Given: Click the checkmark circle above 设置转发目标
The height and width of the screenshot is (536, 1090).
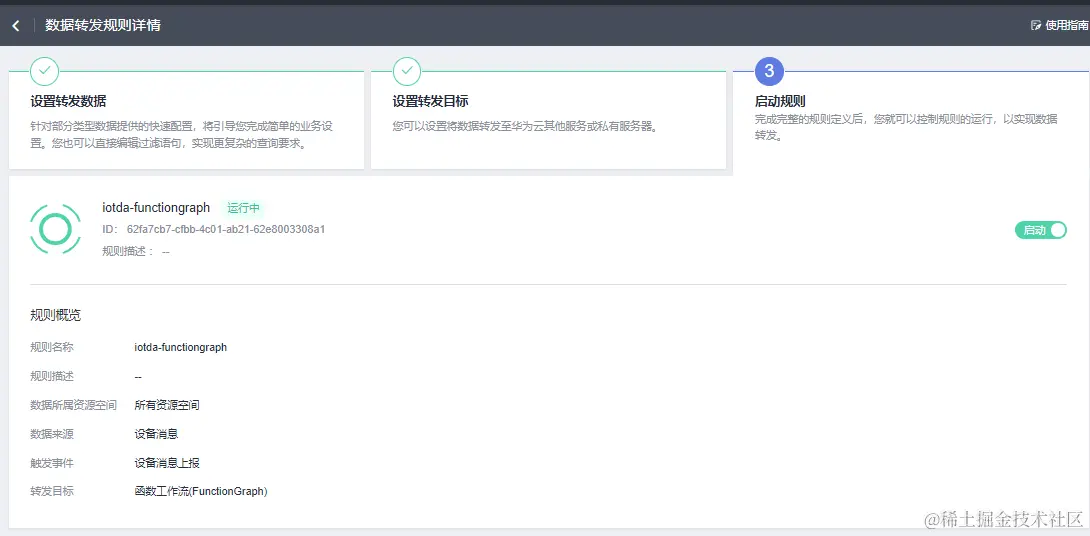Looking at the screenshot, I should 407,71.
